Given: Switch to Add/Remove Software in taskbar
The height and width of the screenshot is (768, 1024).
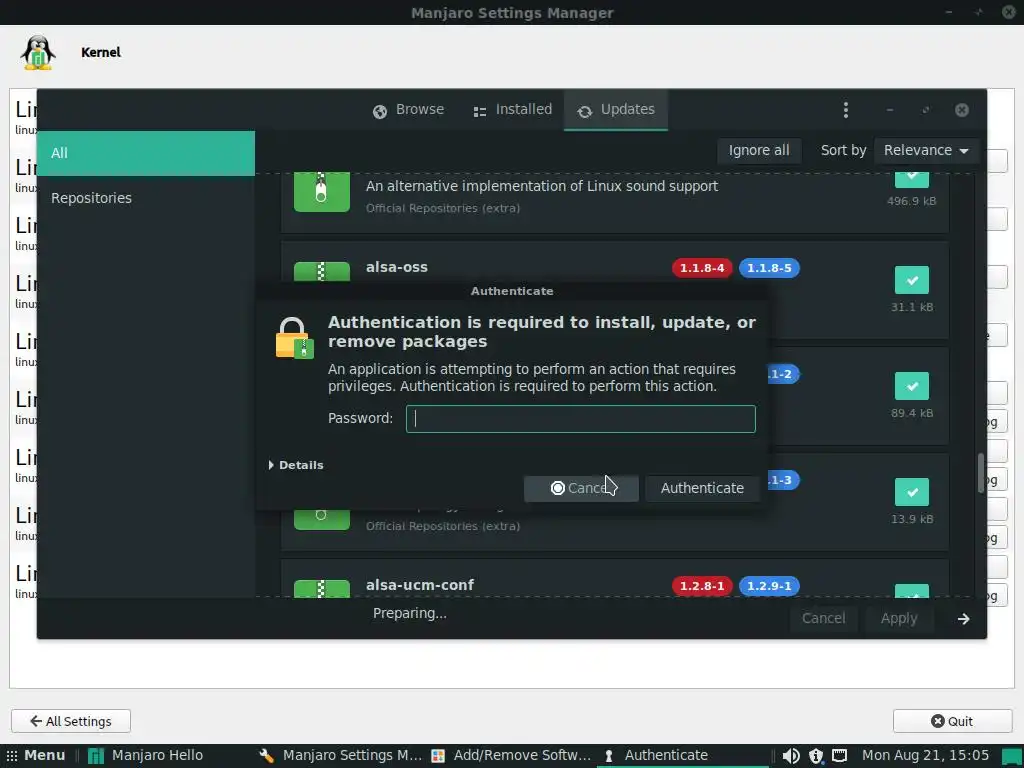Looking at the screenshot, I should 511,755.
